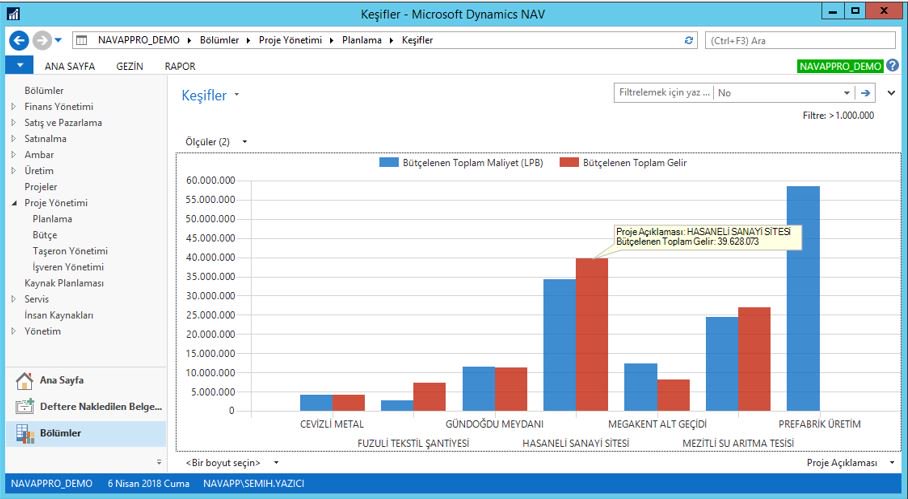Open the RAPOR ribbon tab
Screen dimensions: 908x499
point(180,66)
